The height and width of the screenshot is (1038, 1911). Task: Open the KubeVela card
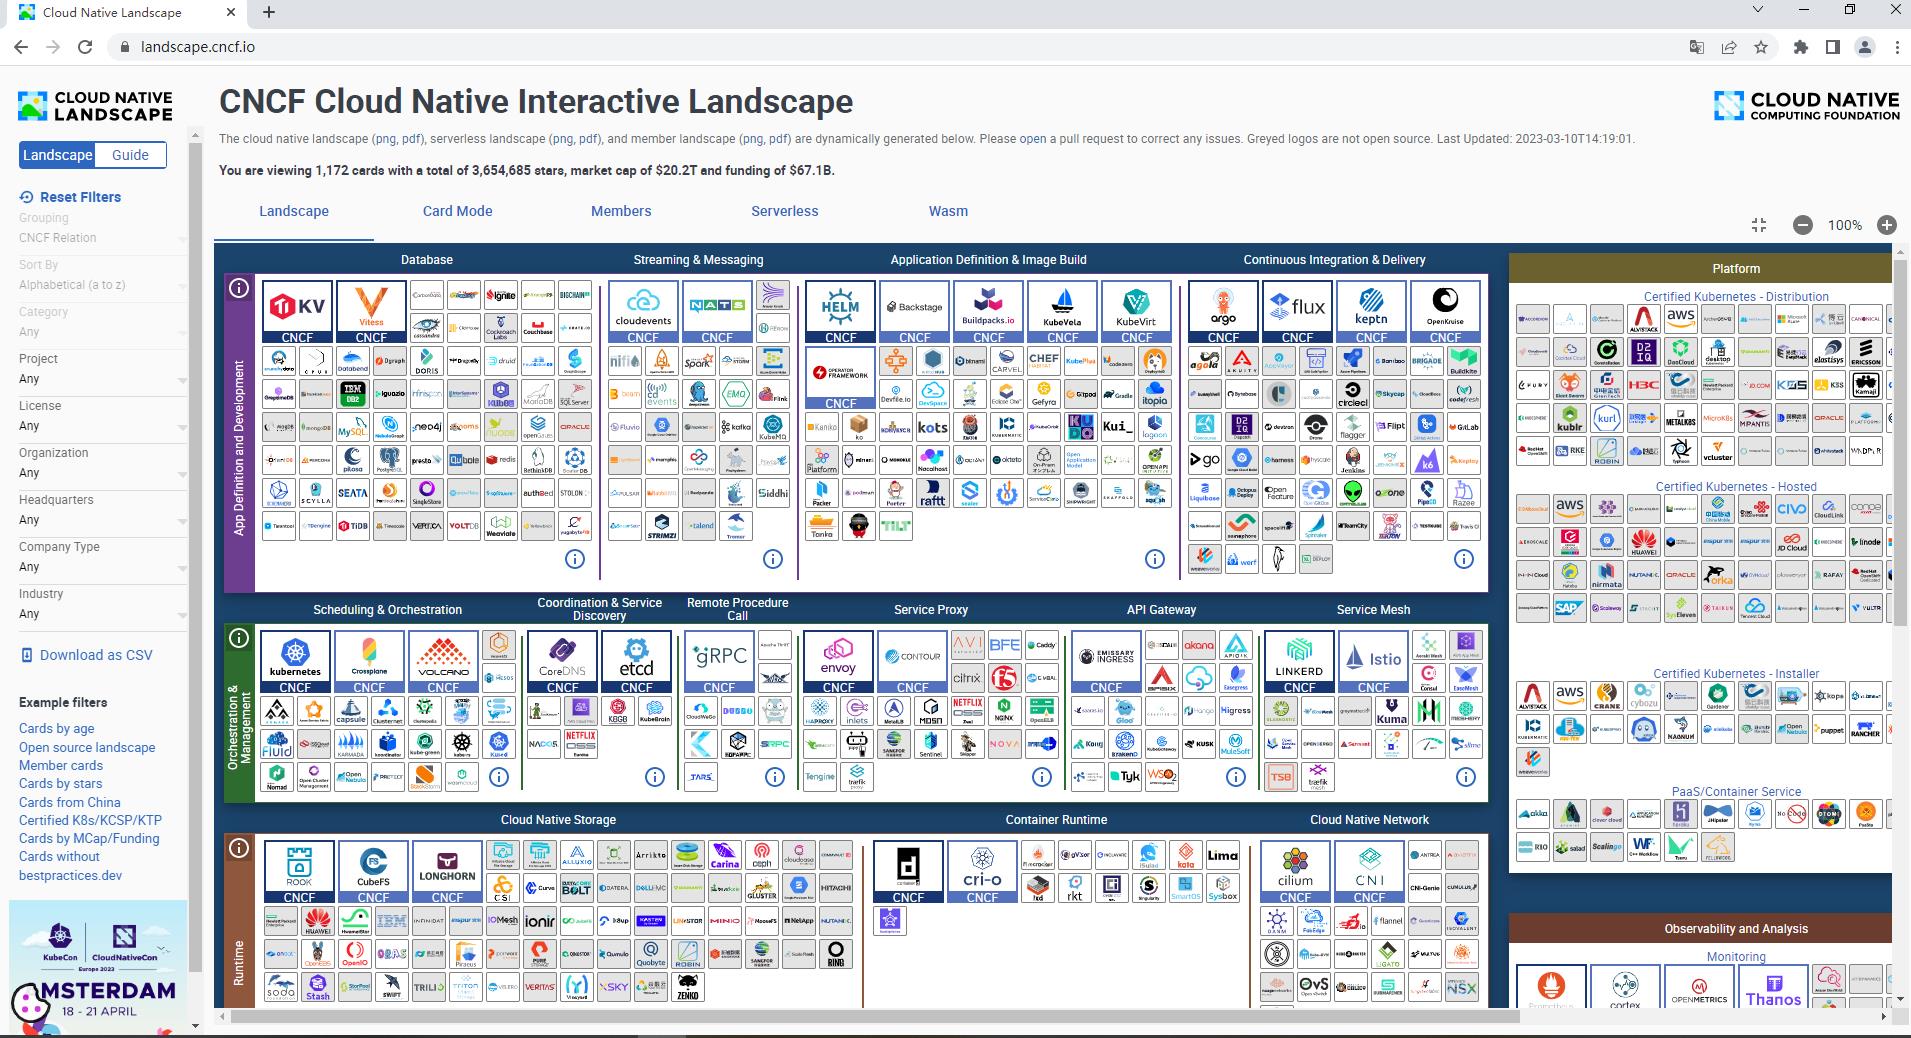click(x=1063, y=312)
